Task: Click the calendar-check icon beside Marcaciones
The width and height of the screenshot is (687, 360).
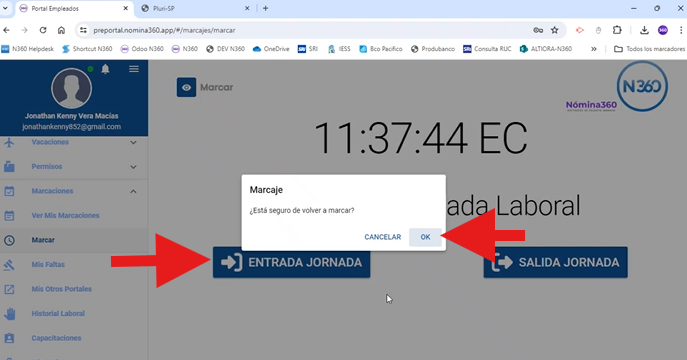Action: pos(9,191)
